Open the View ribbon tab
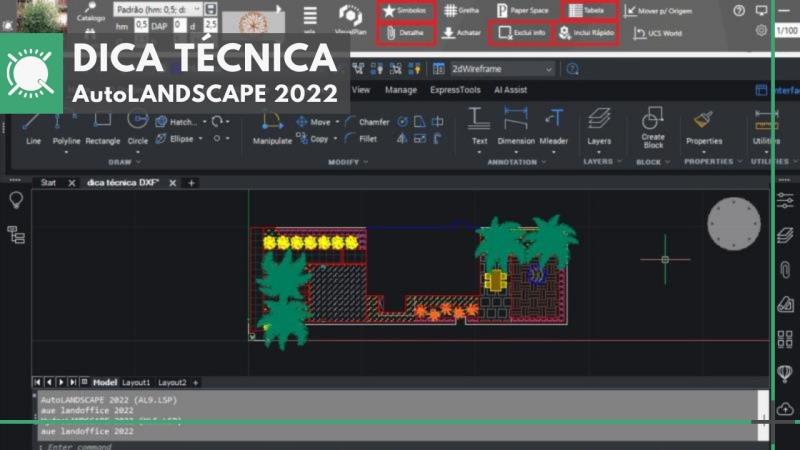This screenshot has height=450, width=800. click(x=361, y=90)
